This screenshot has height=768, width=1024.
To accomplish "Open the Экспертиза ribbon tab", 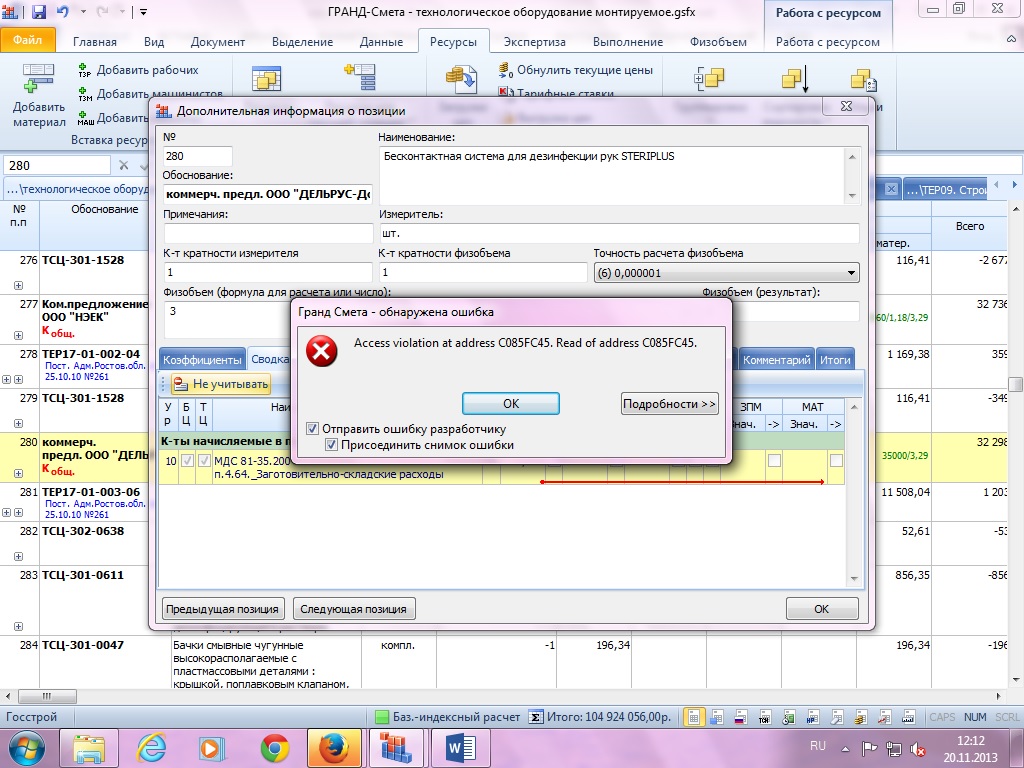I will coord(534,42).
